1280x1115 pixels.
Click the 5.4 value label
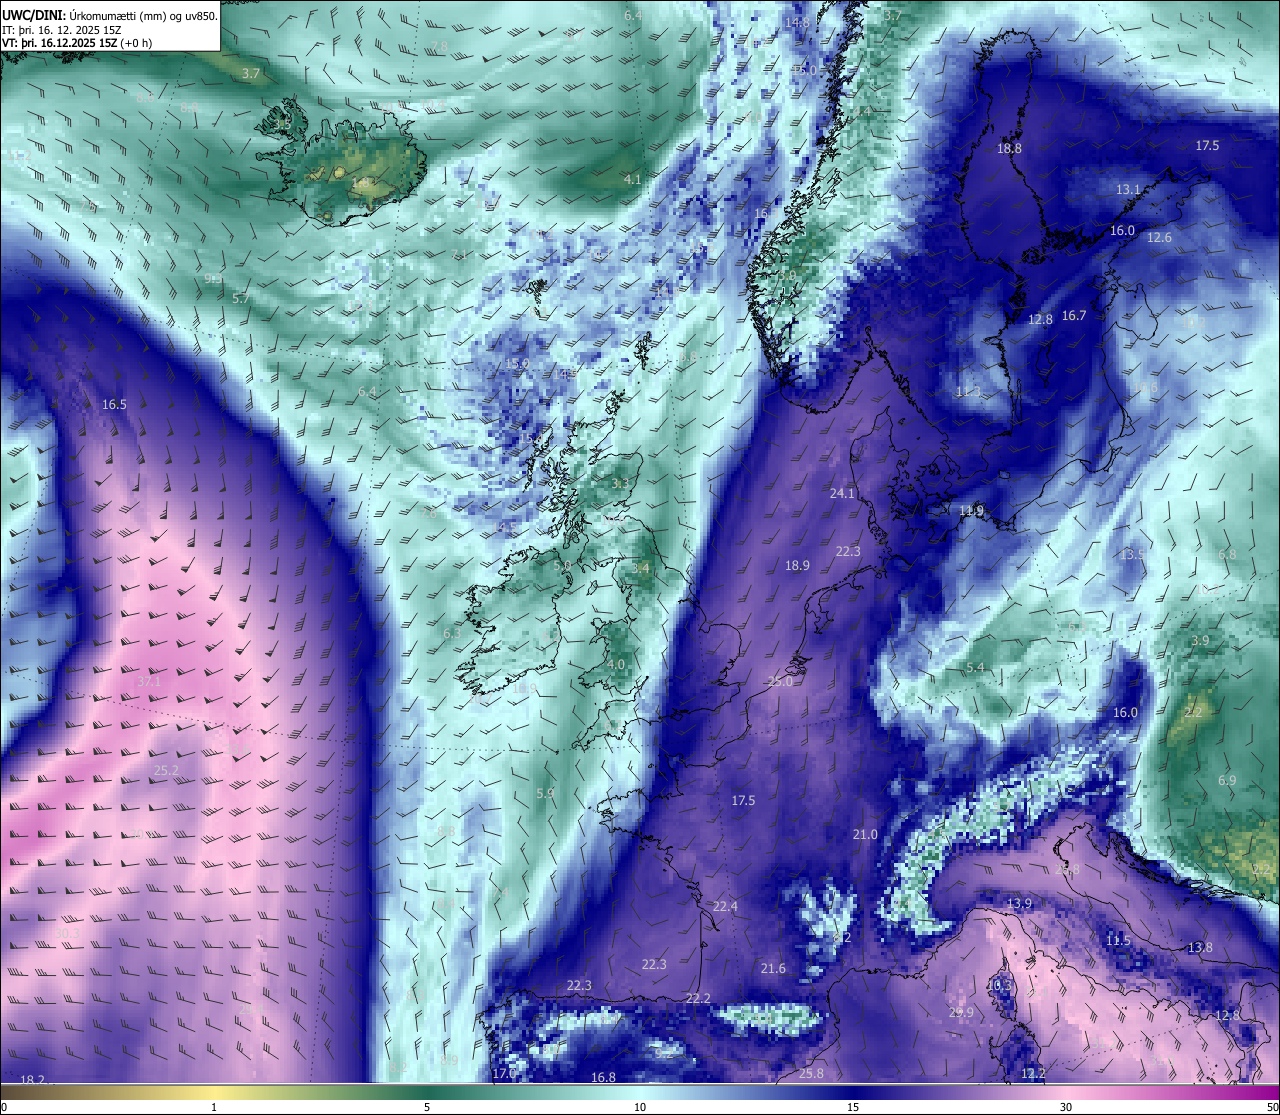975,667
